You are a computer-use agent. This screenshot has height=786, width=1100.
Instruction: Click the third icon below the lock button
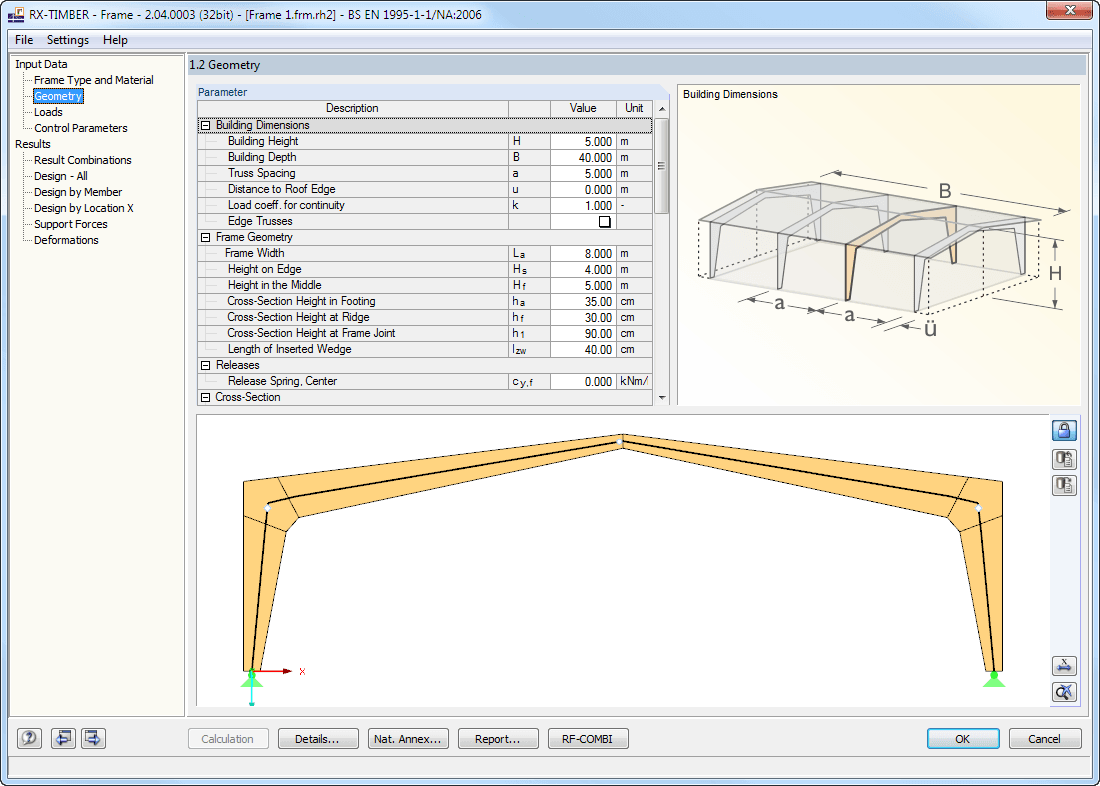click(1064, 485)
